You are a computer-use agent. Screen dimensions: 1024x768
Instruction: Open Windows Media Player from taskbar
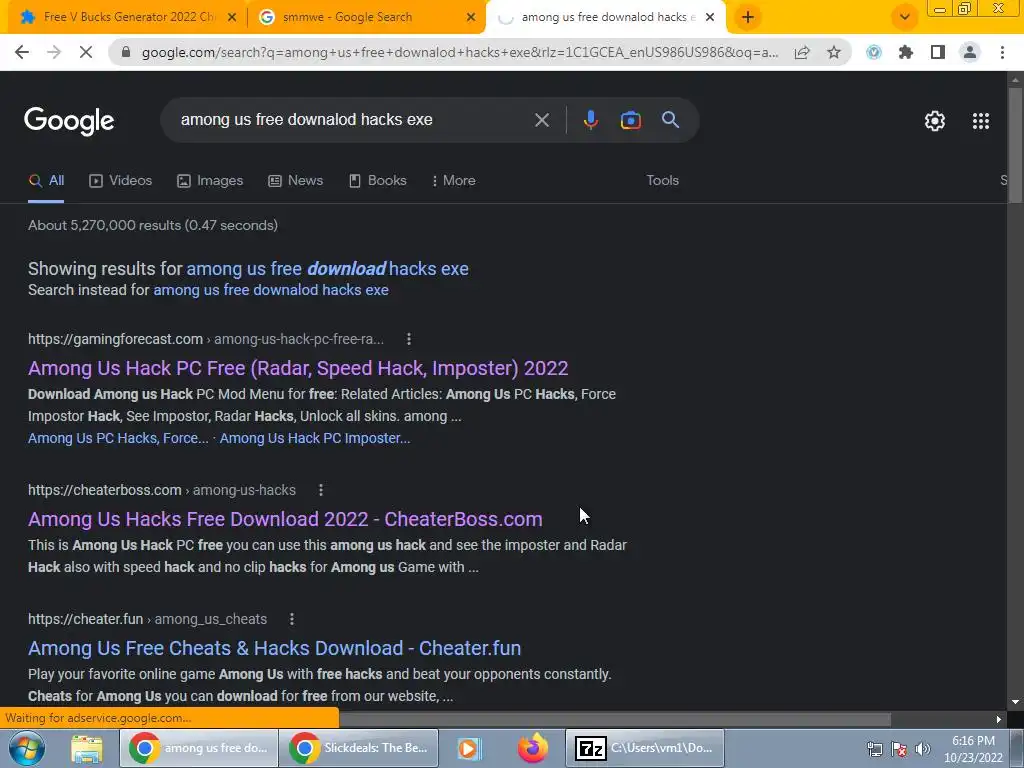point(469,748)
